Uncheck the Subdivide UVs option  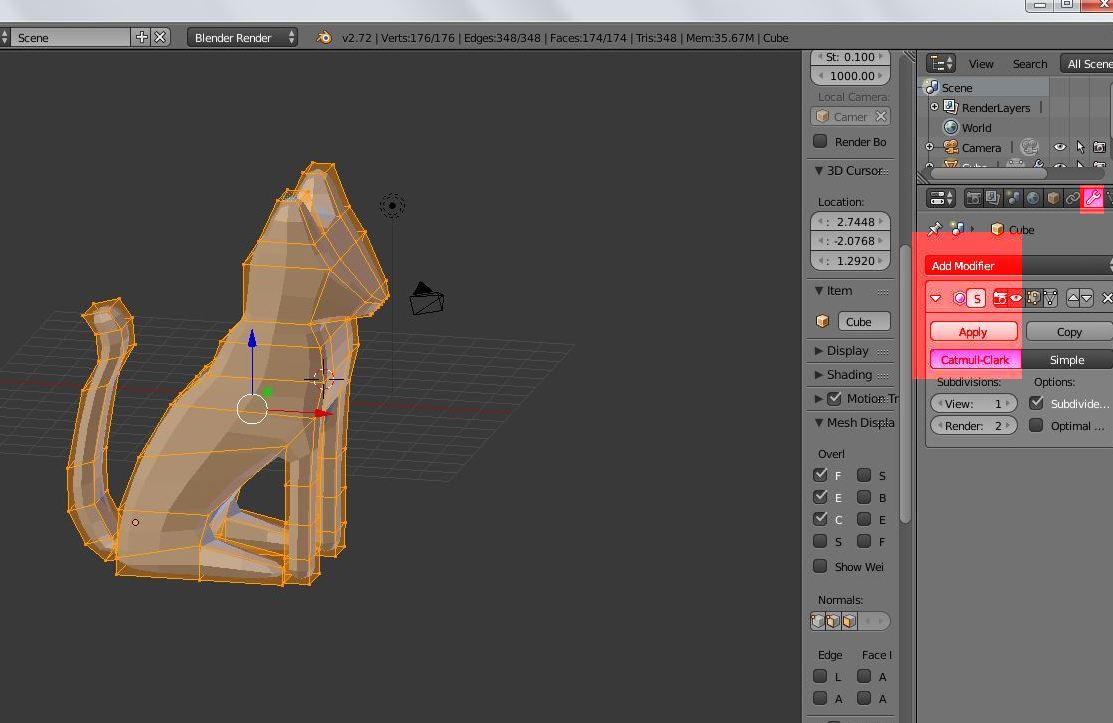pos(1036,403)
